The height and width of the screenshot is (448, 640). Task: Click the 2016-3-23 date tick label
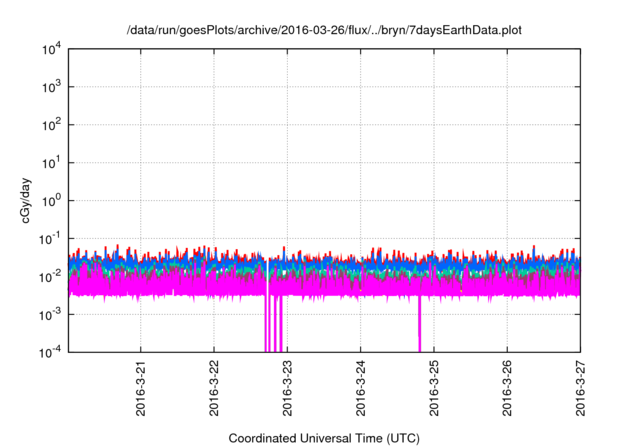[287, 388]
